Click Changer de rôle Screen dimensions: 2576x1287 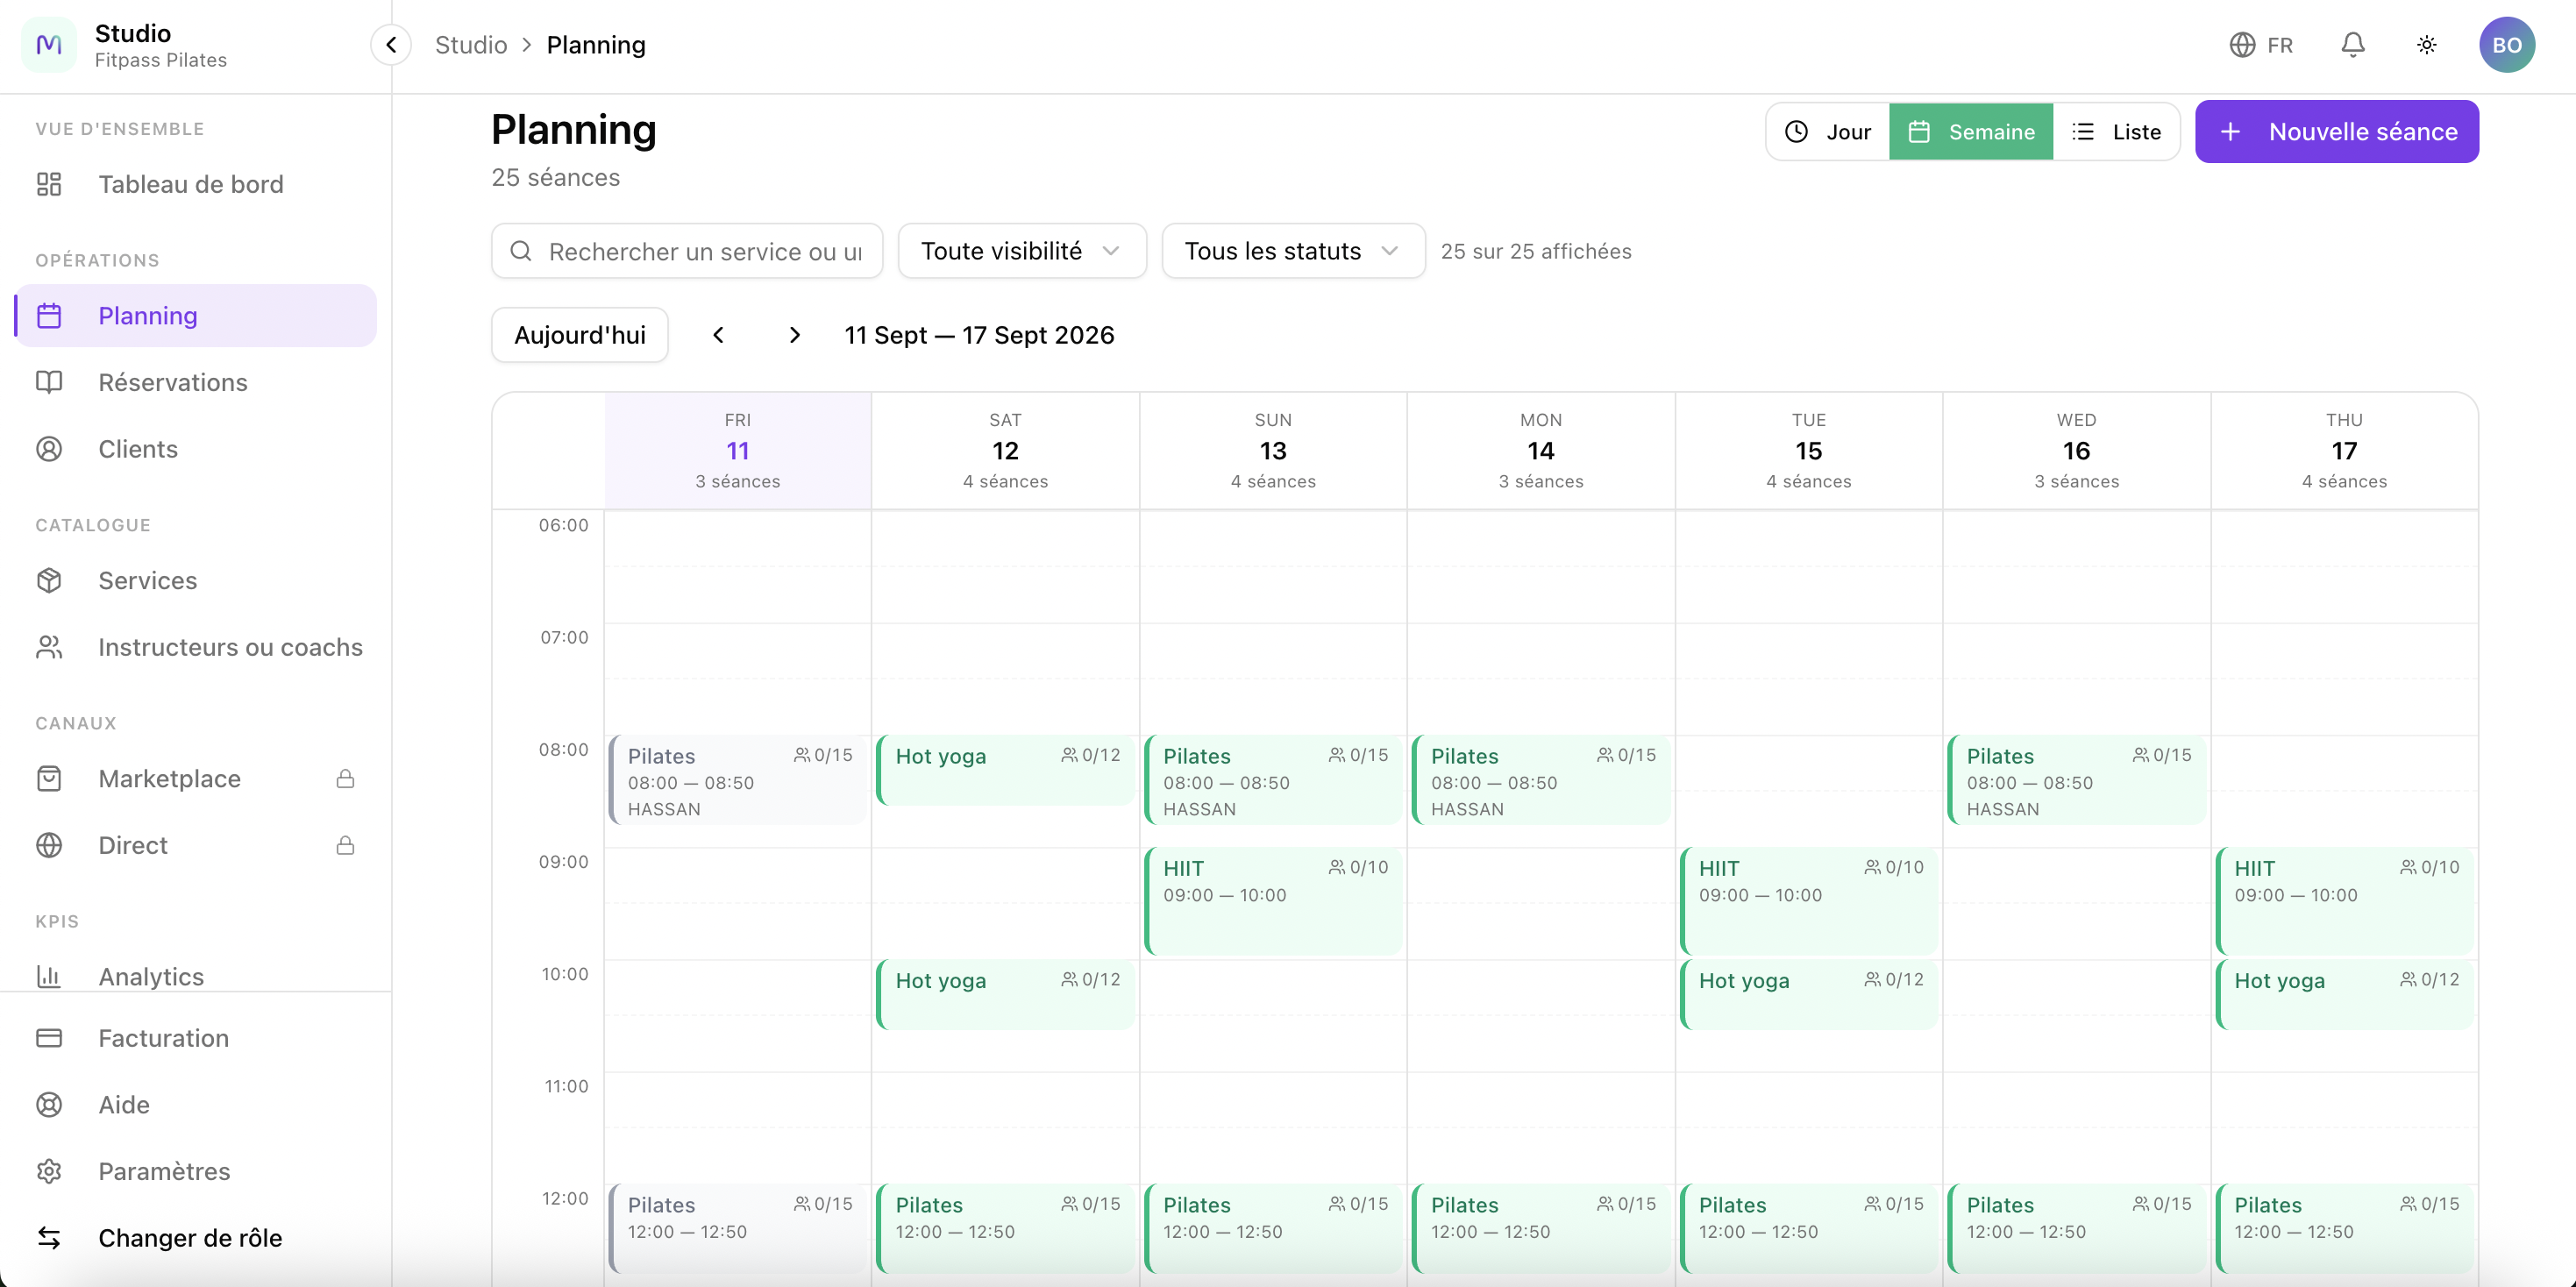(x=196, y=1238)
